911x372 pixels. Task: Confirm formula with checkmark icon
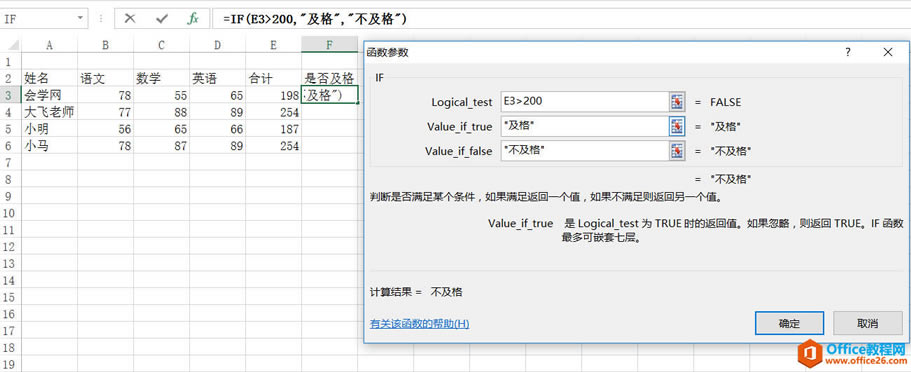pyautogui.click(x=162, y=19)
